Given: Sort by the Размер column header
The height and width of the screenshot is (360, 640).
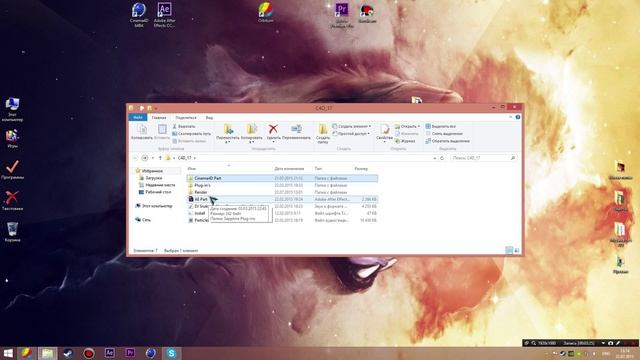Looking at the screenshot, I should 361,169.
